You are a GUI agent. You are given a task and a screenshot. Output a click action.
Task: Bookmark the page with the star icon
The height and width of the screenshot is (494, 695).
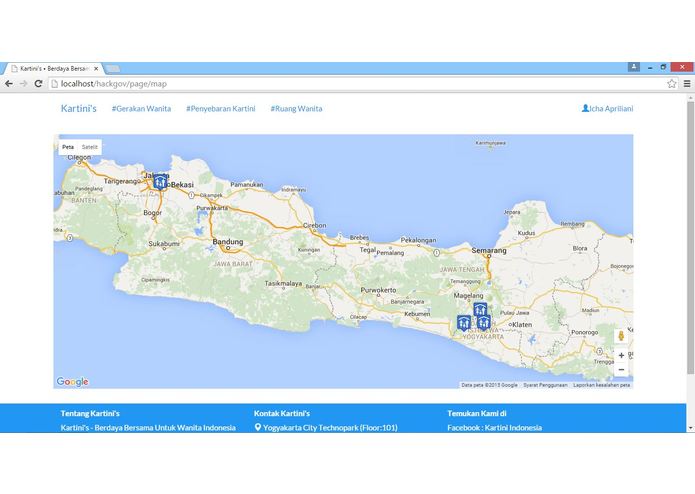click(x=672, y=84)
